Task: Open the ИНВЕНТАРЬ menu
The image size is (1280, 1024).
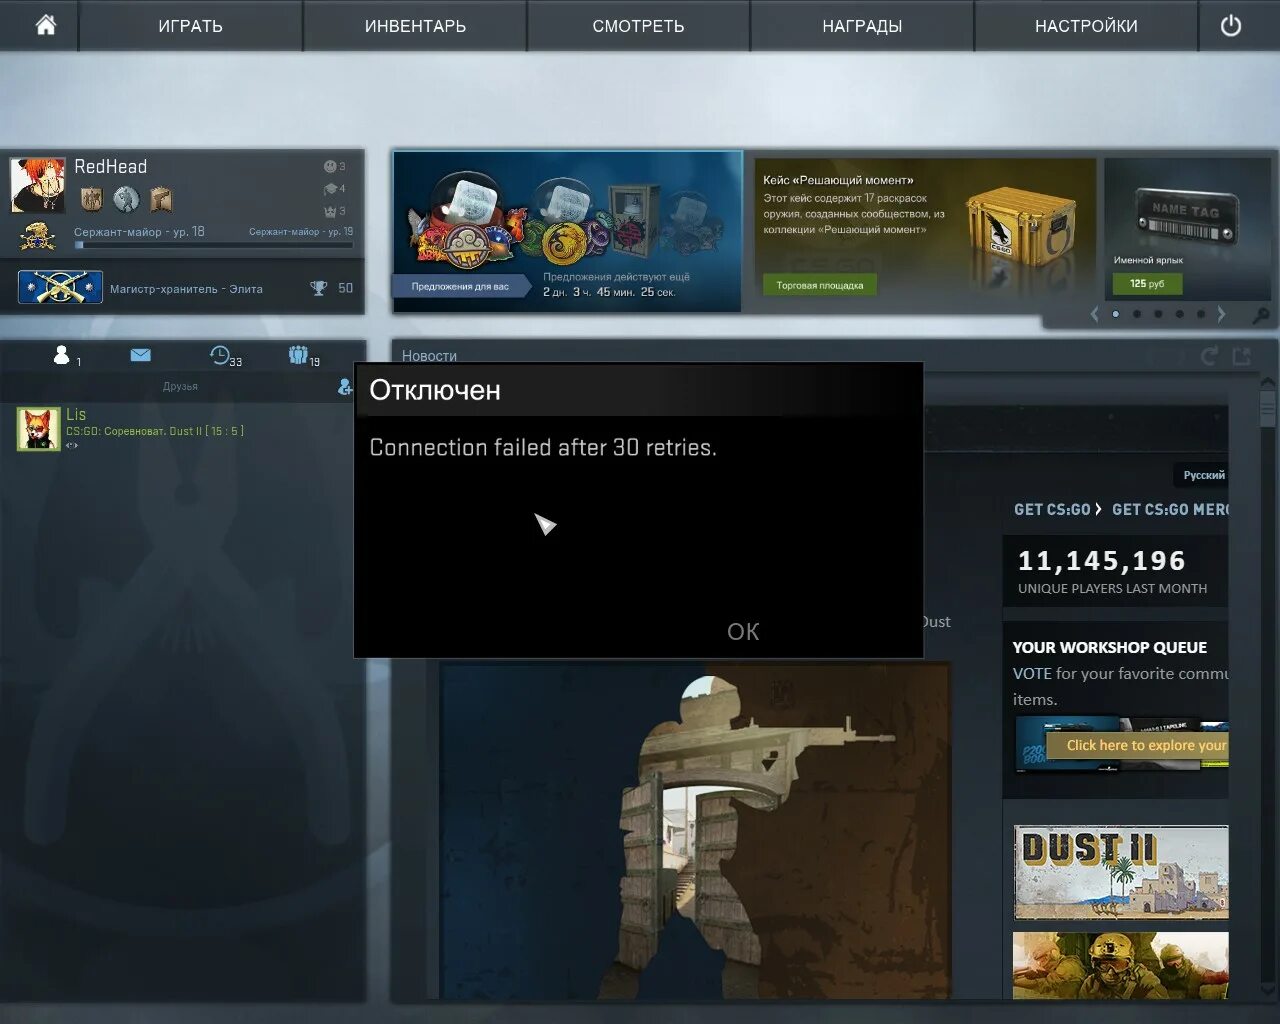Action: click(415, 26)
